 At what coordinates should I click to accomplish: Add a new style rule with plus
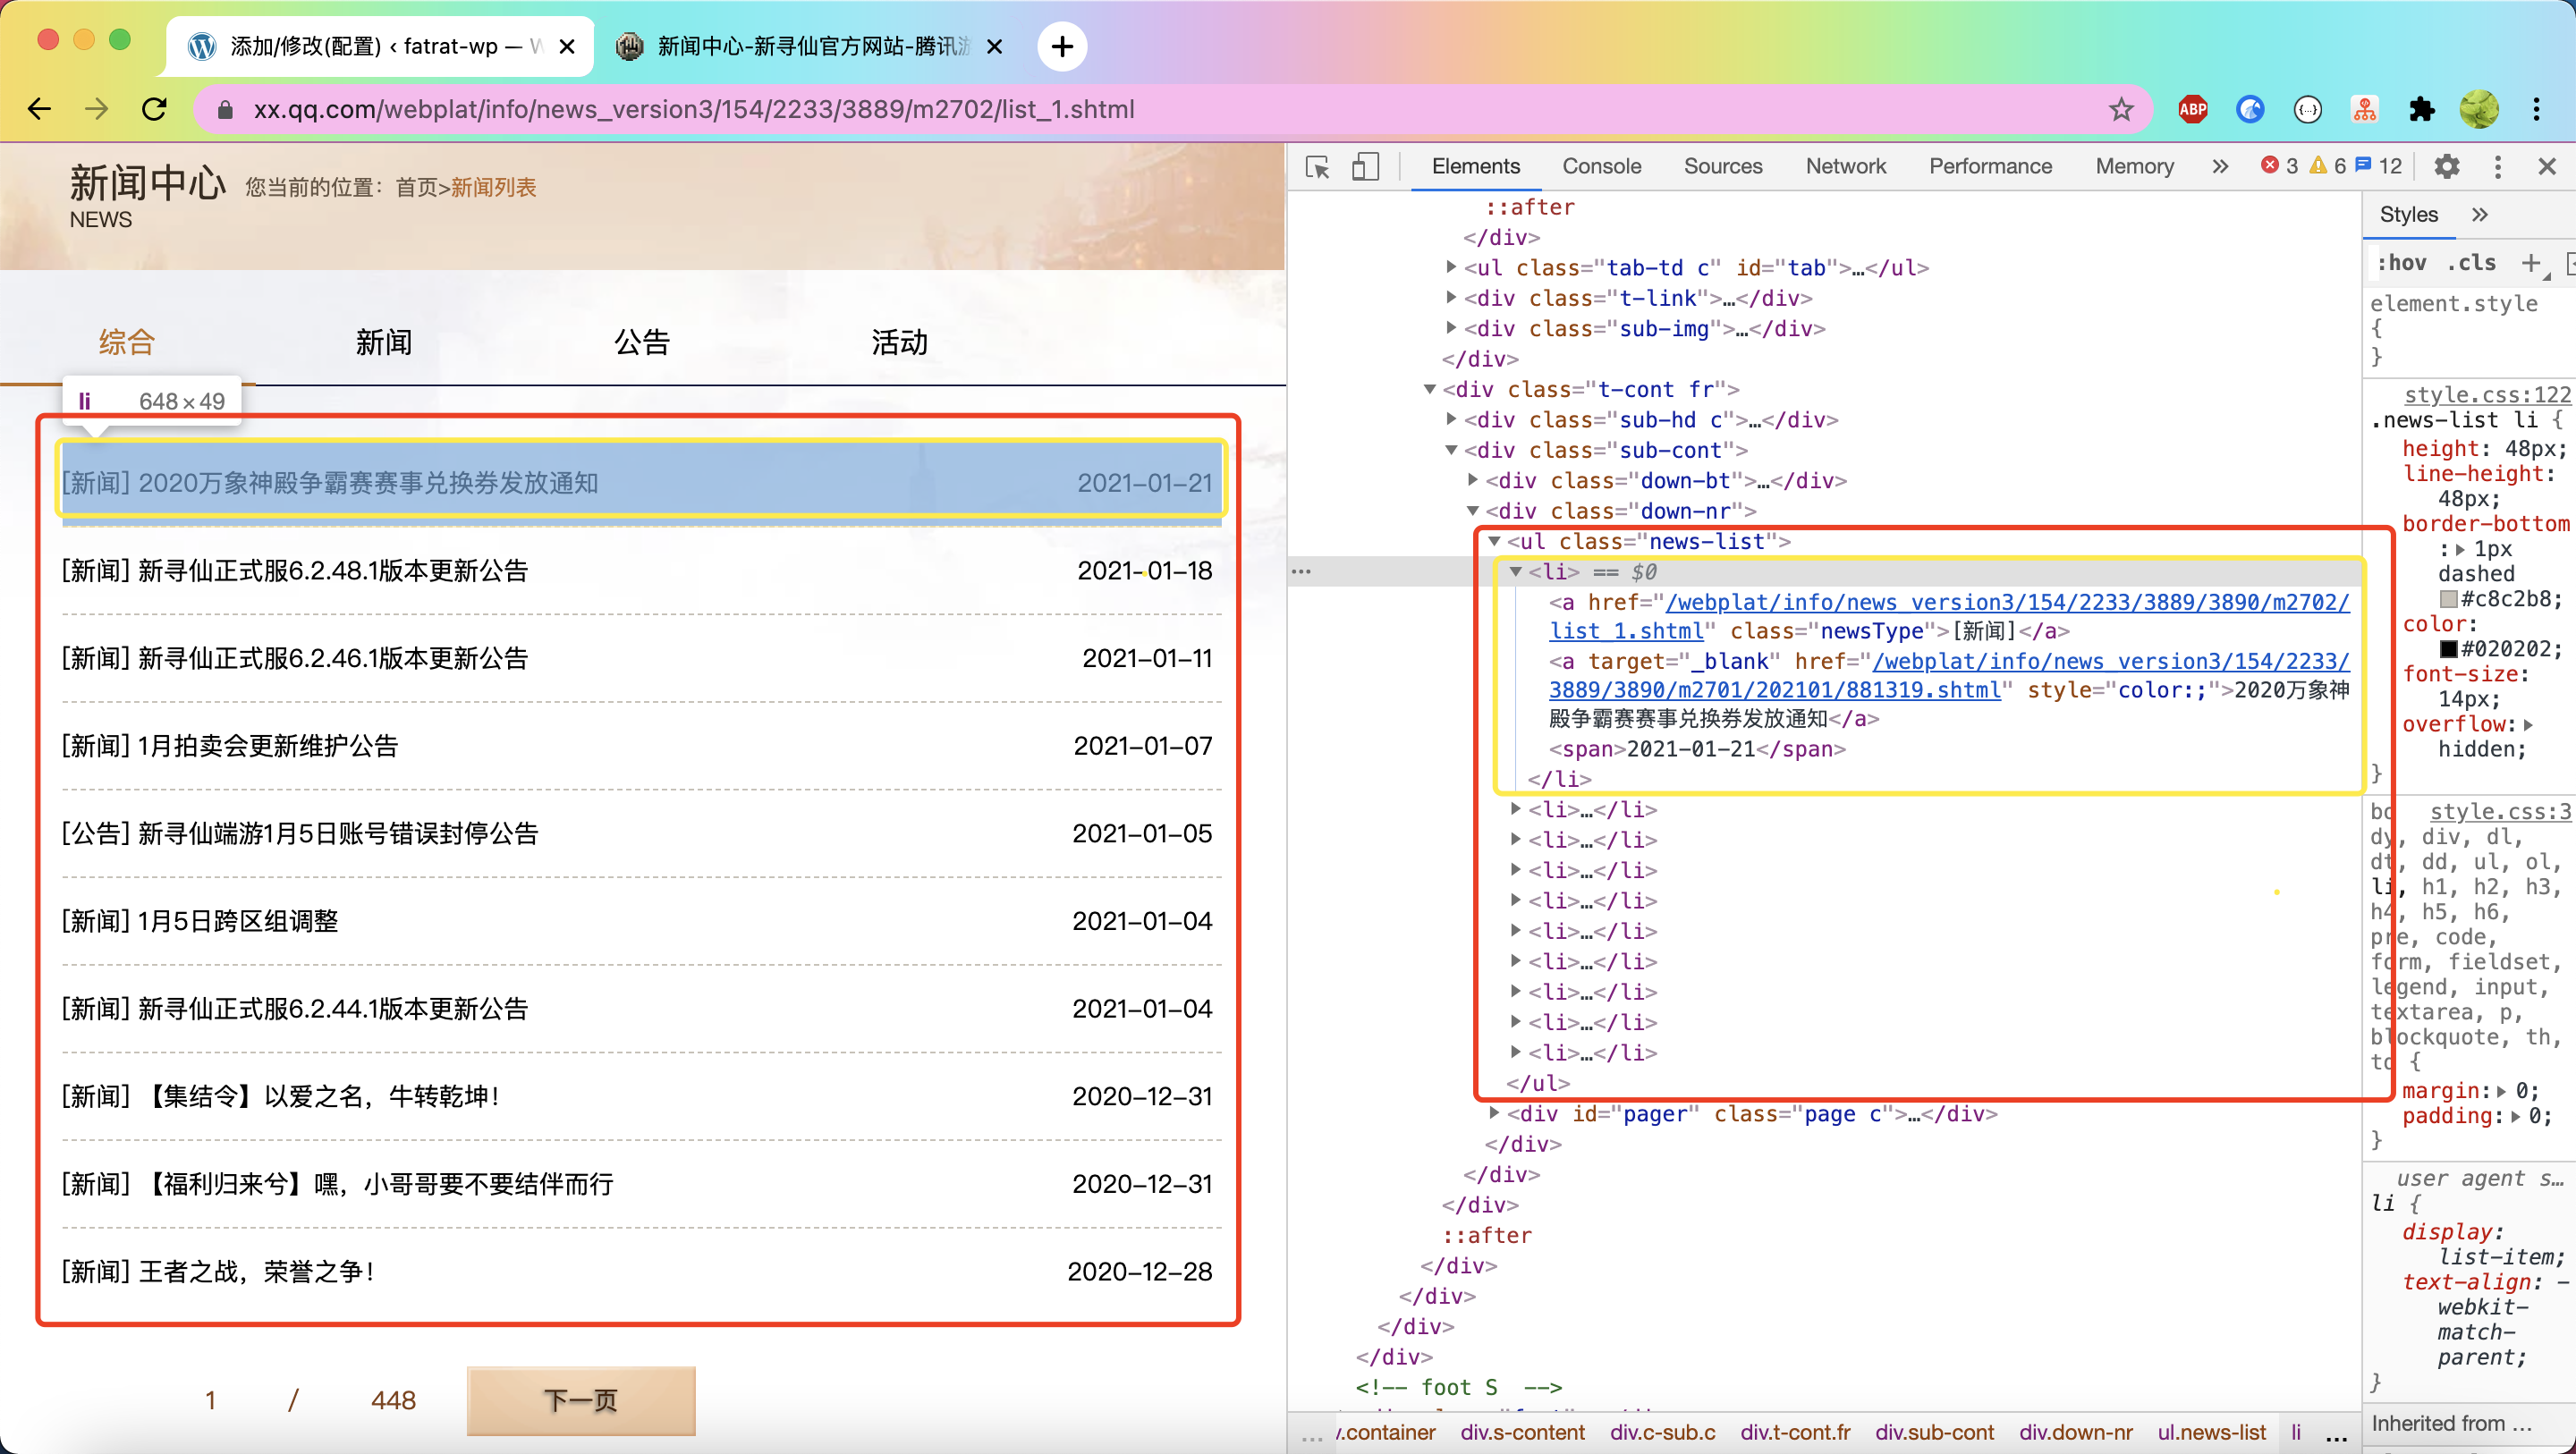pyautogui.click(x=2530, y=263)
